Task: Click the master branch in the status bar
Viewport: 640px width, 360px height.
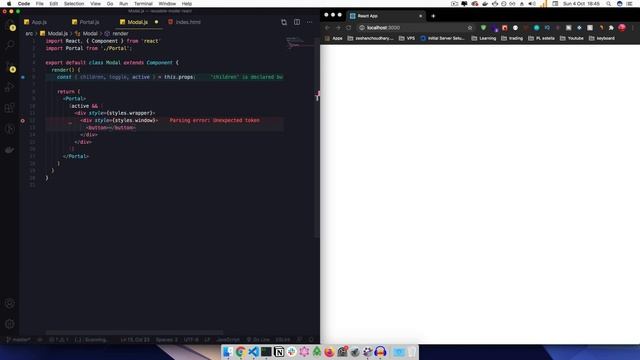Action: point(19,340)
